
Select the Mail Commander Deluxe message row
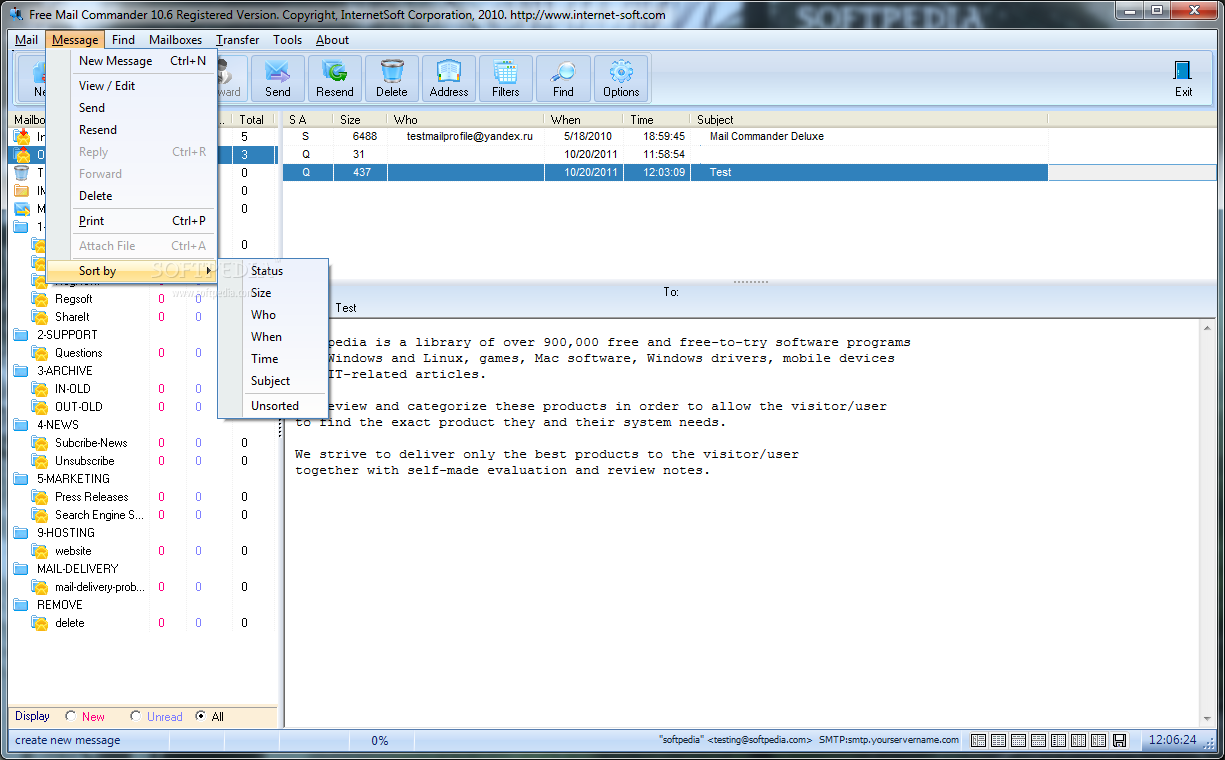[x=665, y=136]
